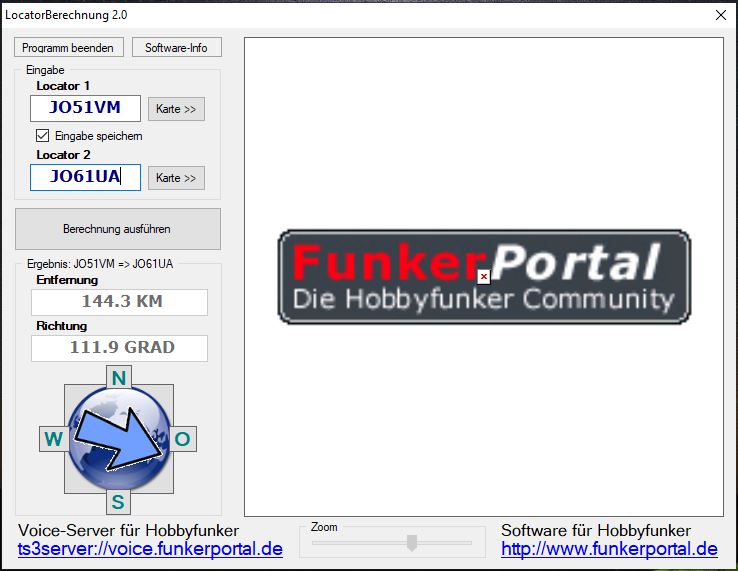Click the N compass marker

pyautogui.click(x=119, y=378)
